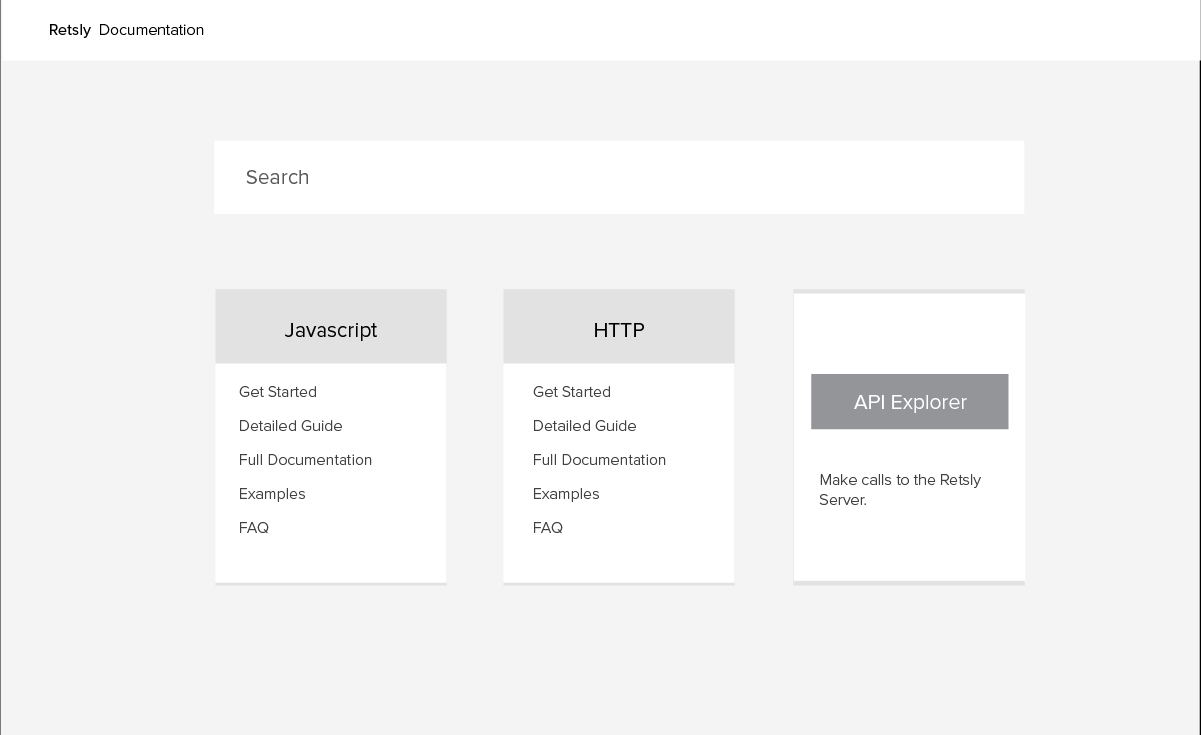The width and height of the screenshot is (1201, 735).
Task: Launch the API Explorer
Action: (x=910, y=402)
